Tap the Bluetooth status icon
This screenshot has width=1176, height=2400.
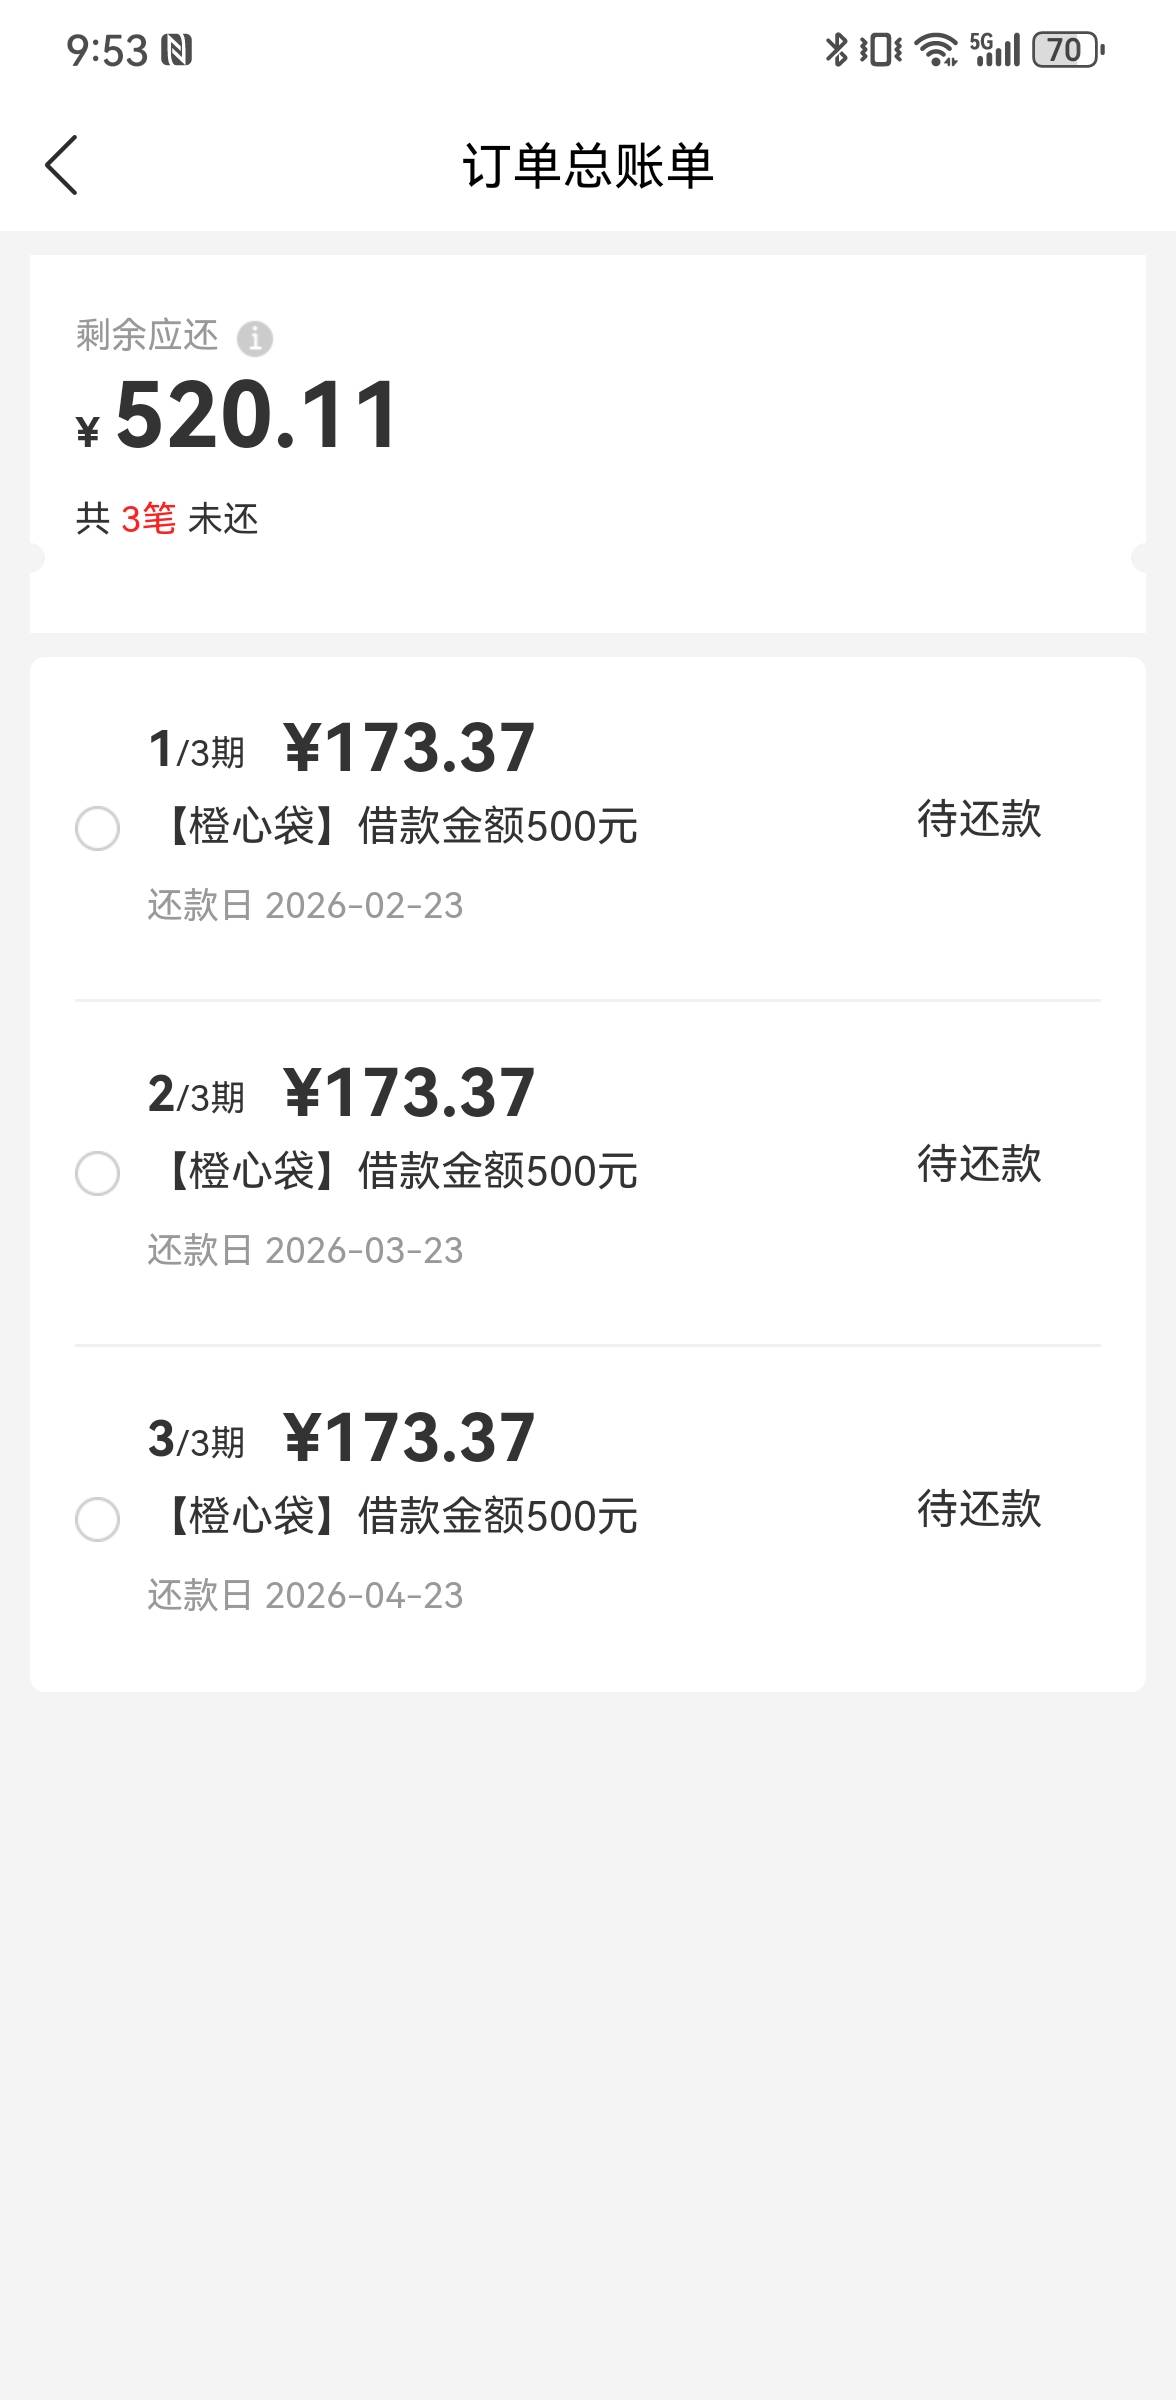836,49
